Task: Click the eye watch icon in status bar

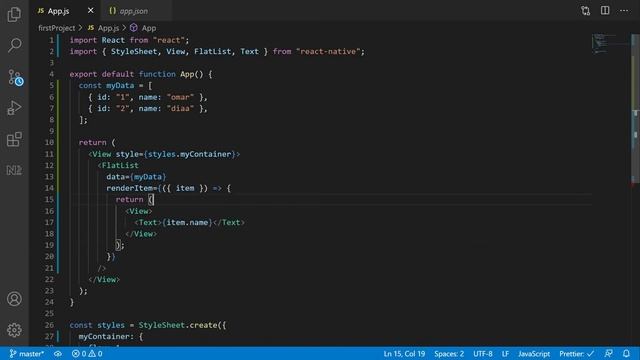Action: (x=58, y=353)
